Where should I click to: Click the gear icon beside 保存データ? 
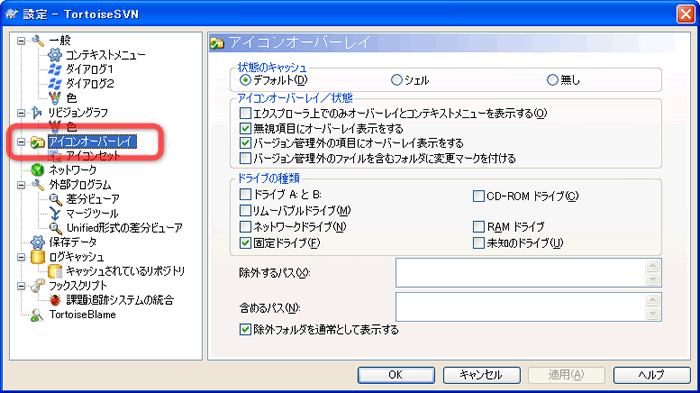[x=38, y=242]
